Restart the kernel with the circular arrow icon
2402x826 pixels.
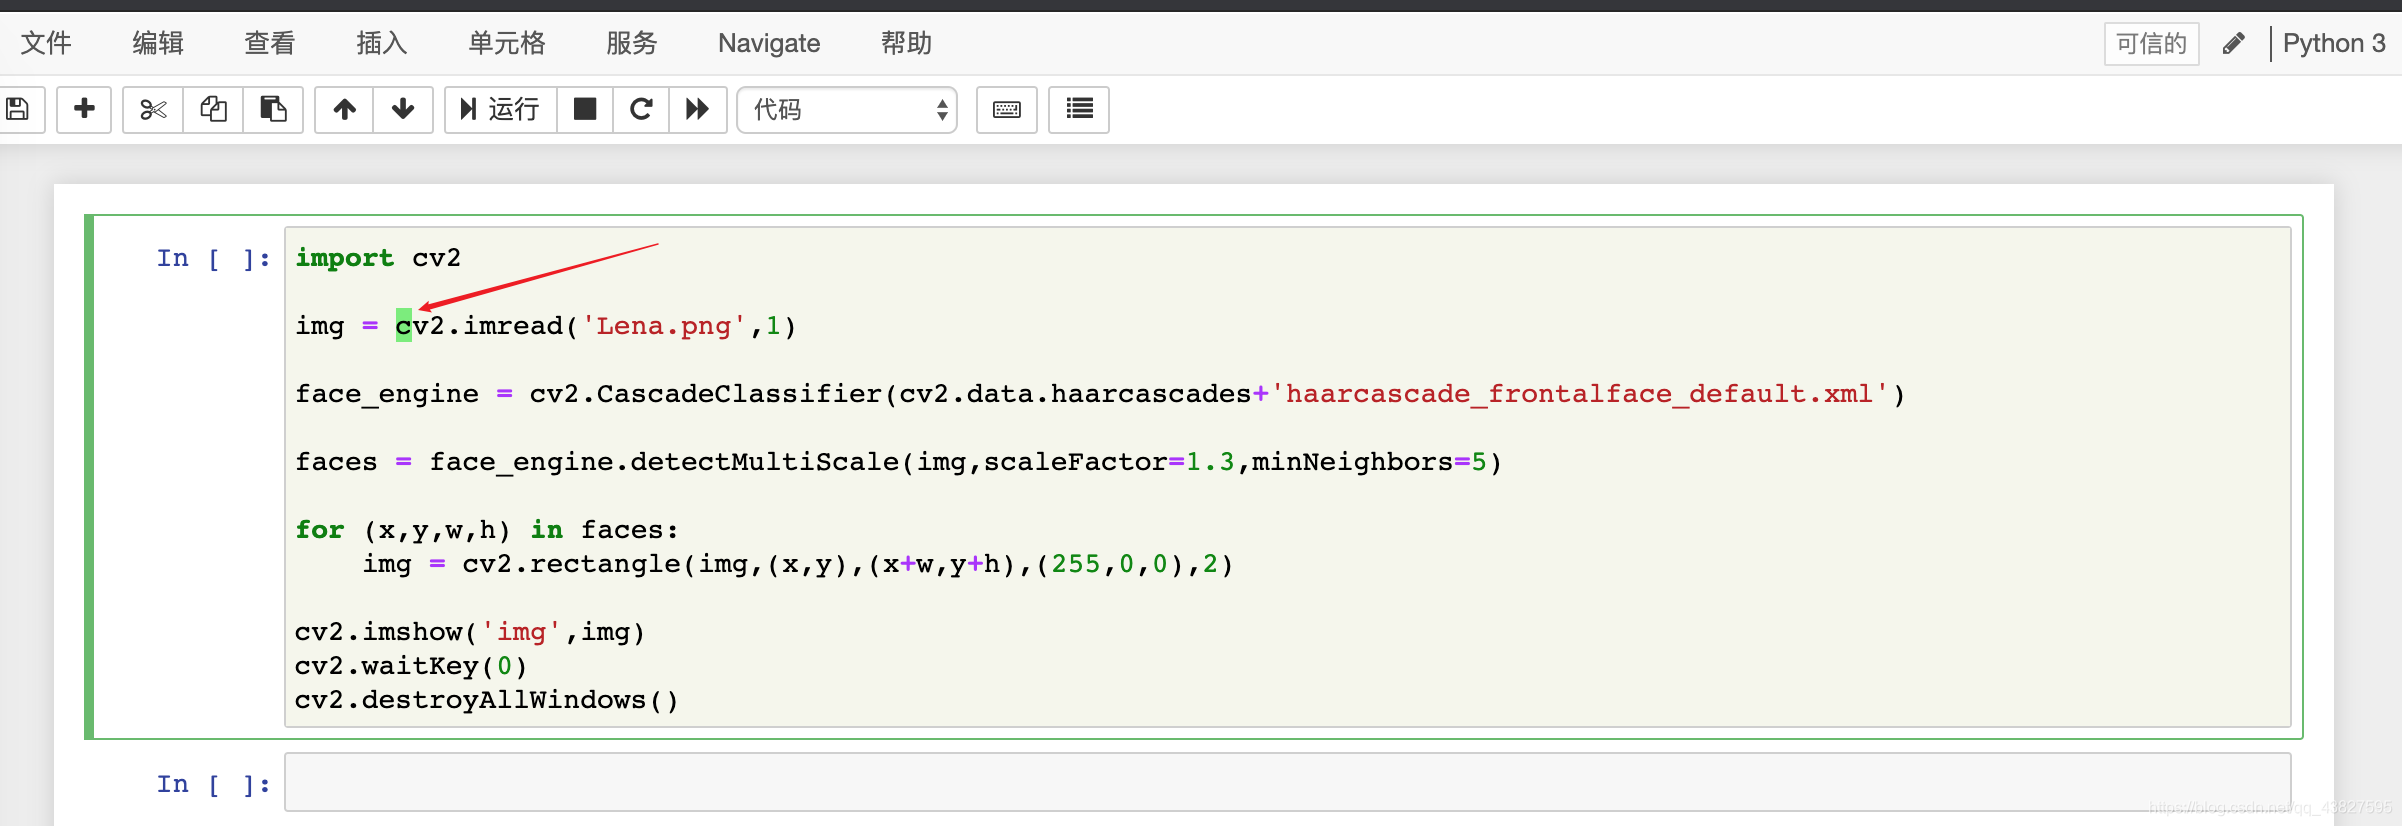pyautogui.click(x=641, y=109)
